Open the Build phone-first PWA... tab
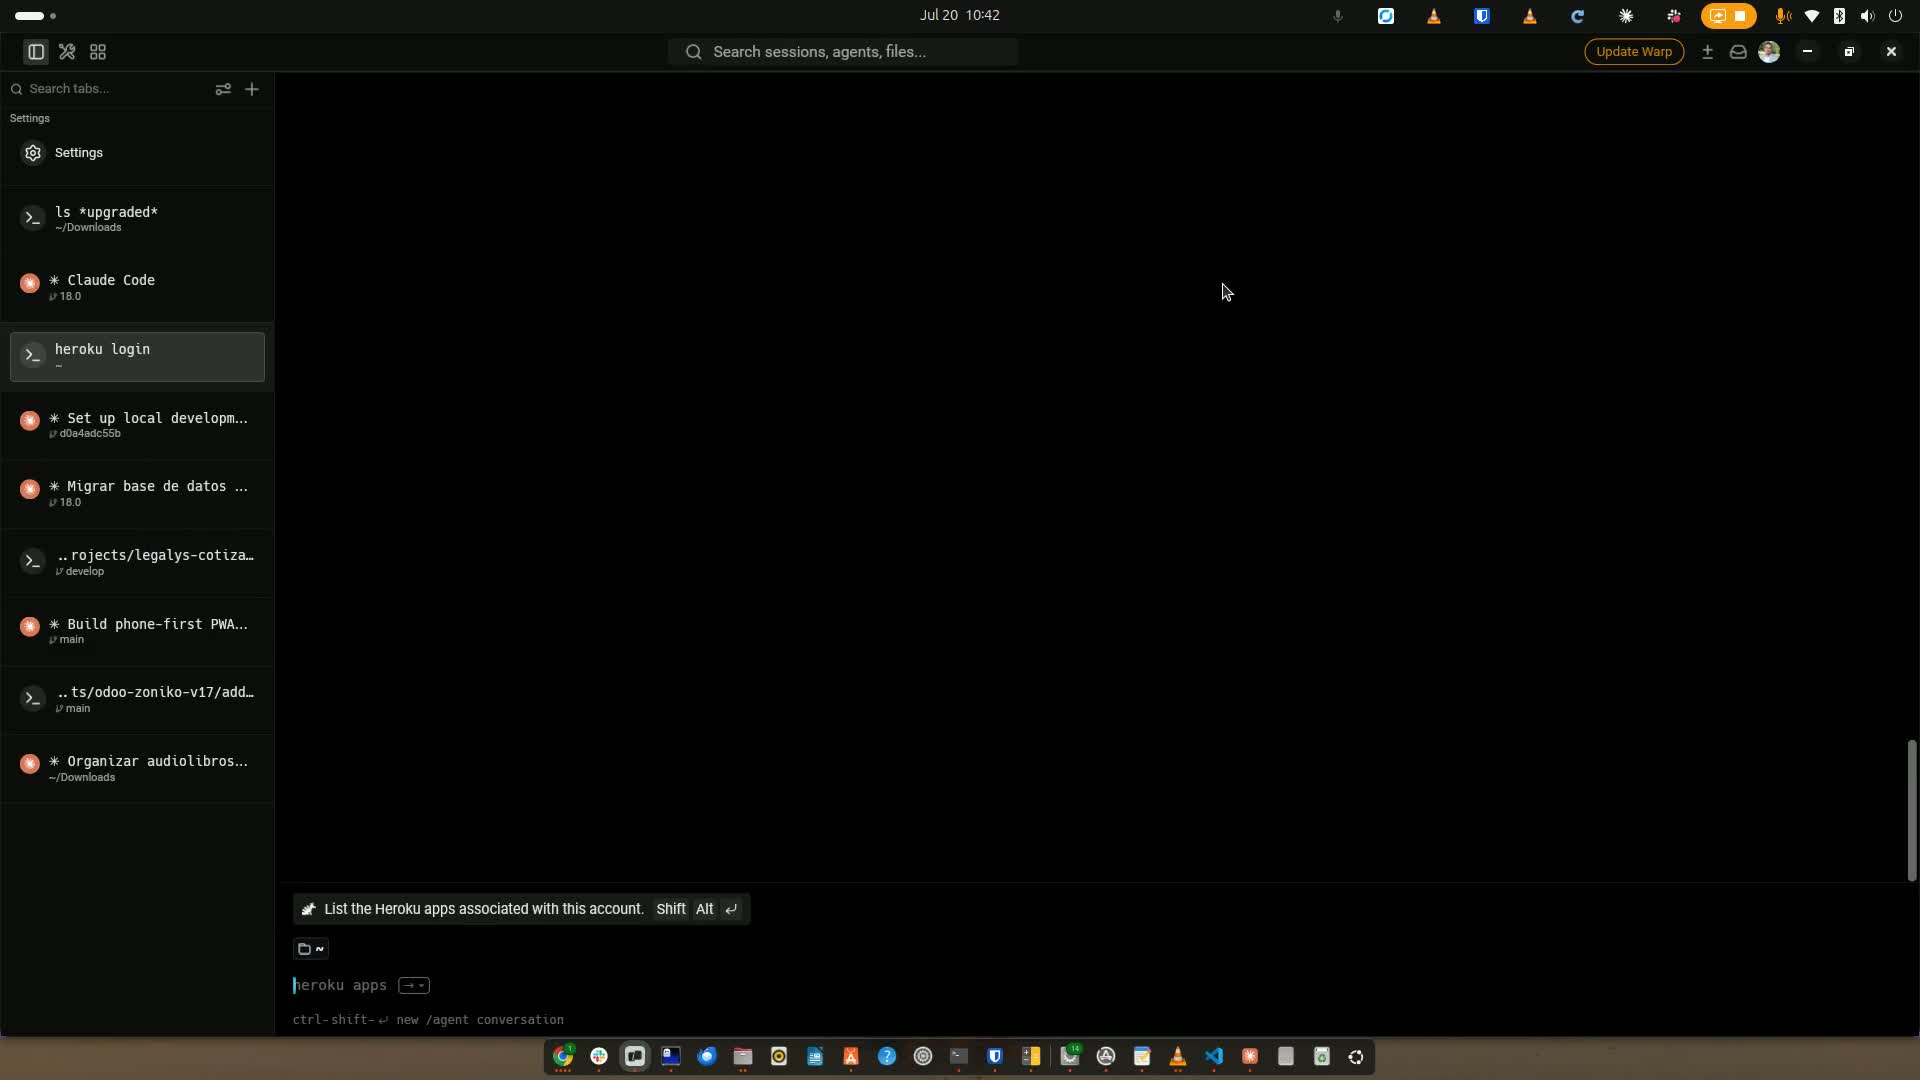Screen dimensions: 1920x1080 [137, 631]
